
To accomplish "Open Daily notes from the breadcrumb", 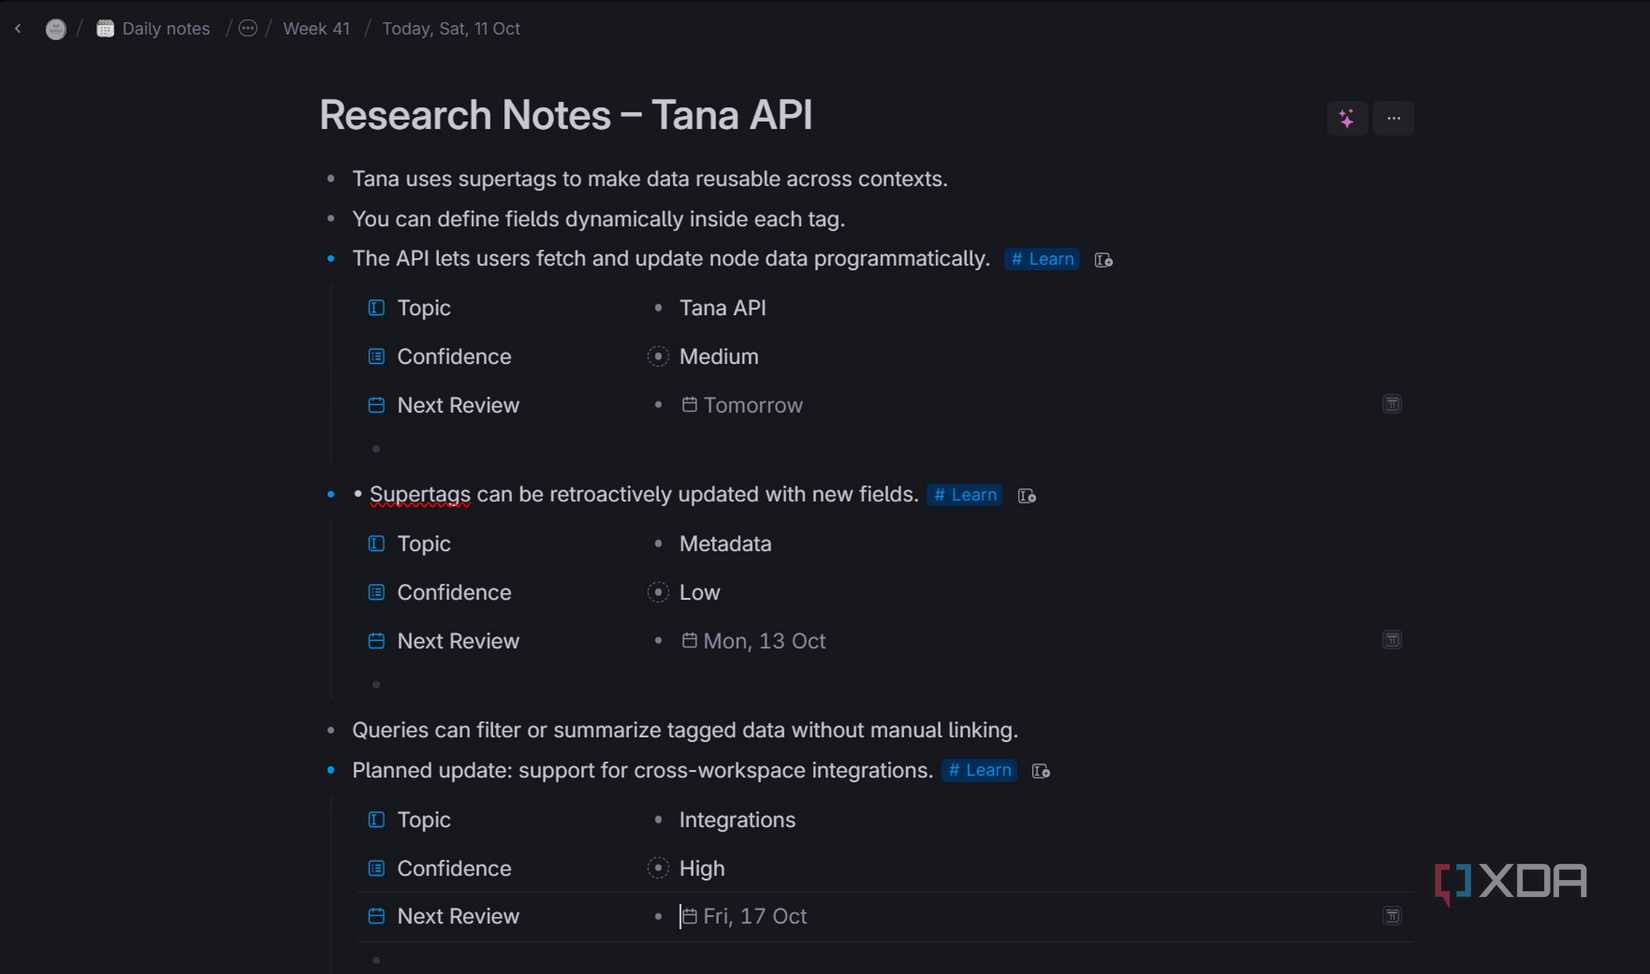I will click(x=165, y=28).
